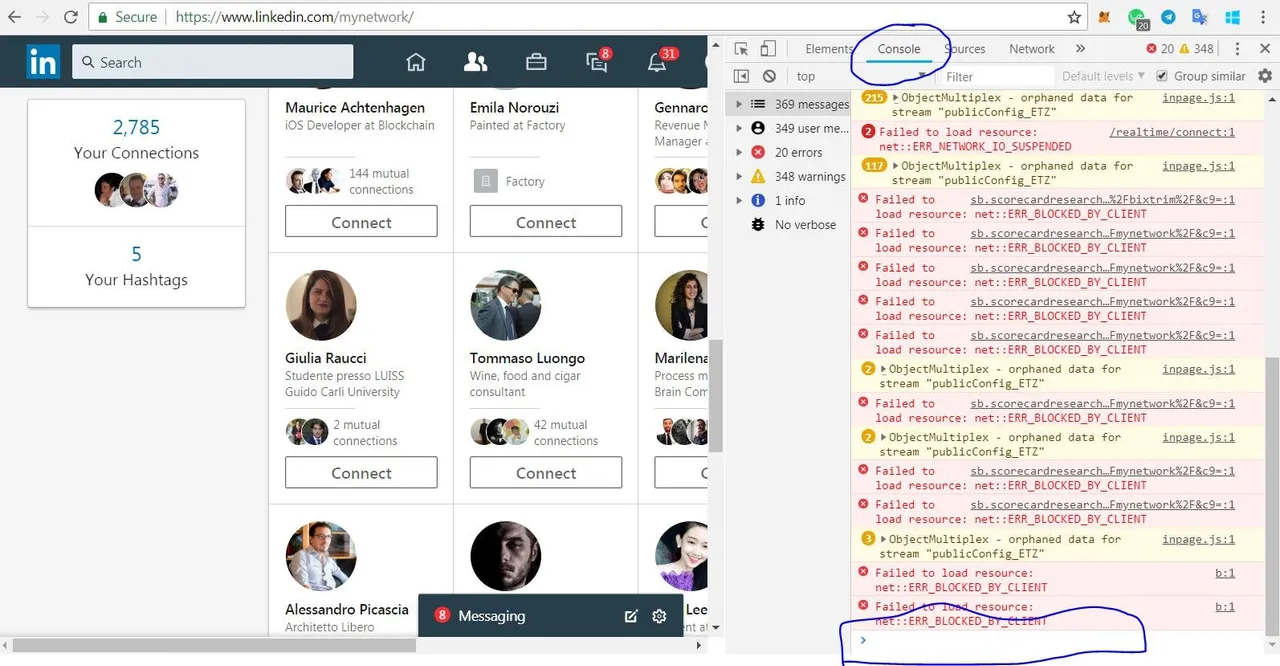1280x666 pixels.
Task: Toggle DevTools device toolbar icon
Action: tap(768, 49)
